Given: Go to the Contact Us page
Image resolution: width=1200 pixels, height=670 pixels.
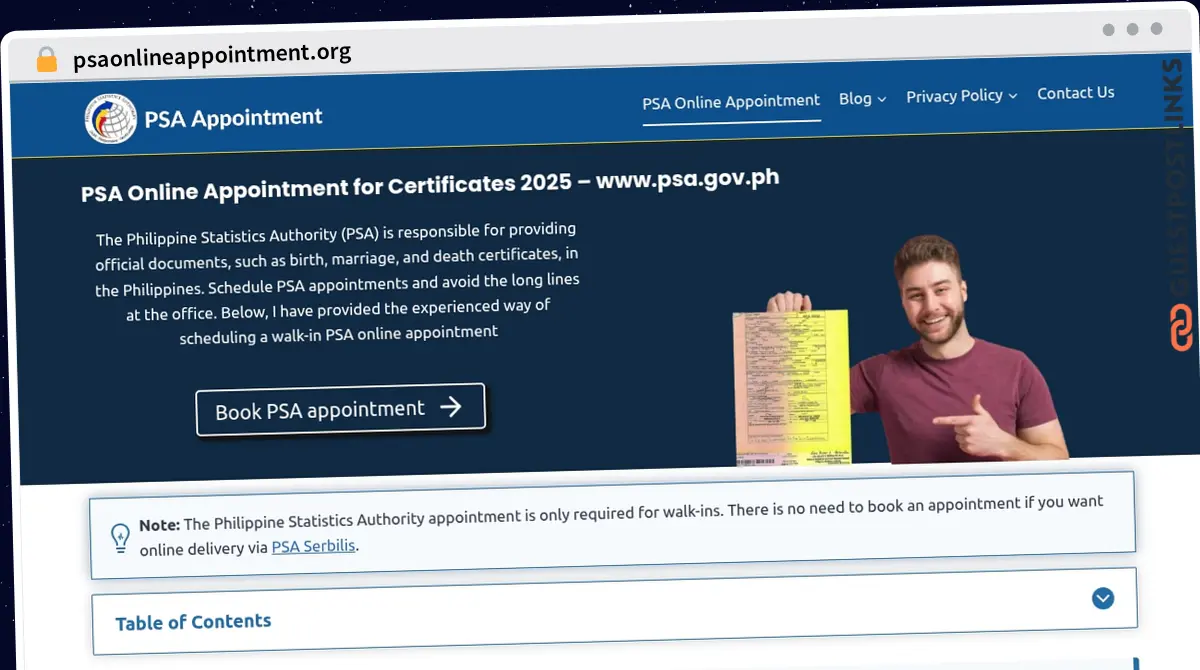Looking at the screenshot, I should (1076, 93).
